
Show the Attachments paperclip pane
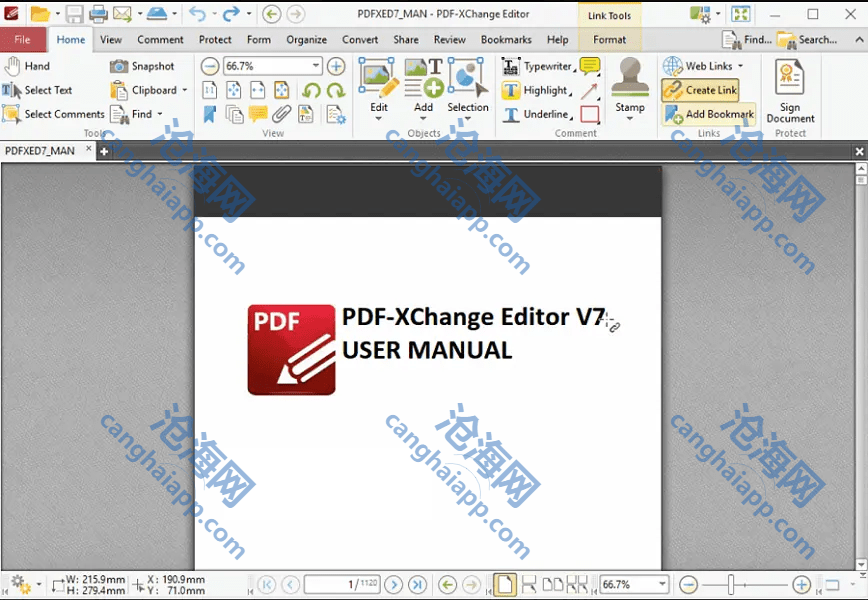coord(282,115)
